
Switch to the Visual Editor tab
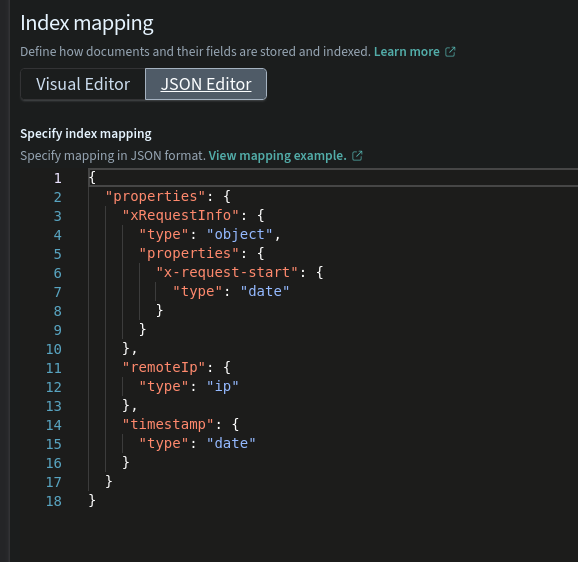83,84
